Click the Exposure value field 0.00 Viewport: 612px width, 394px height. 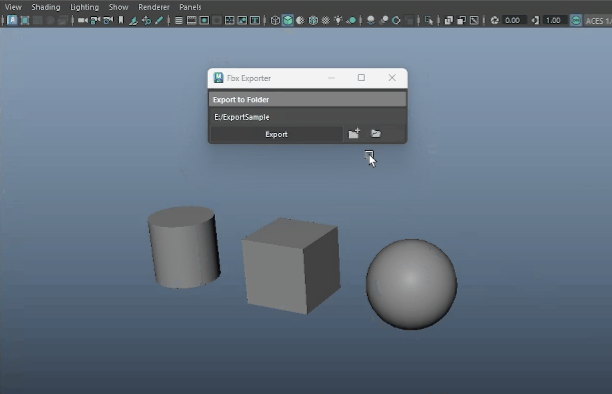(514, 20)
